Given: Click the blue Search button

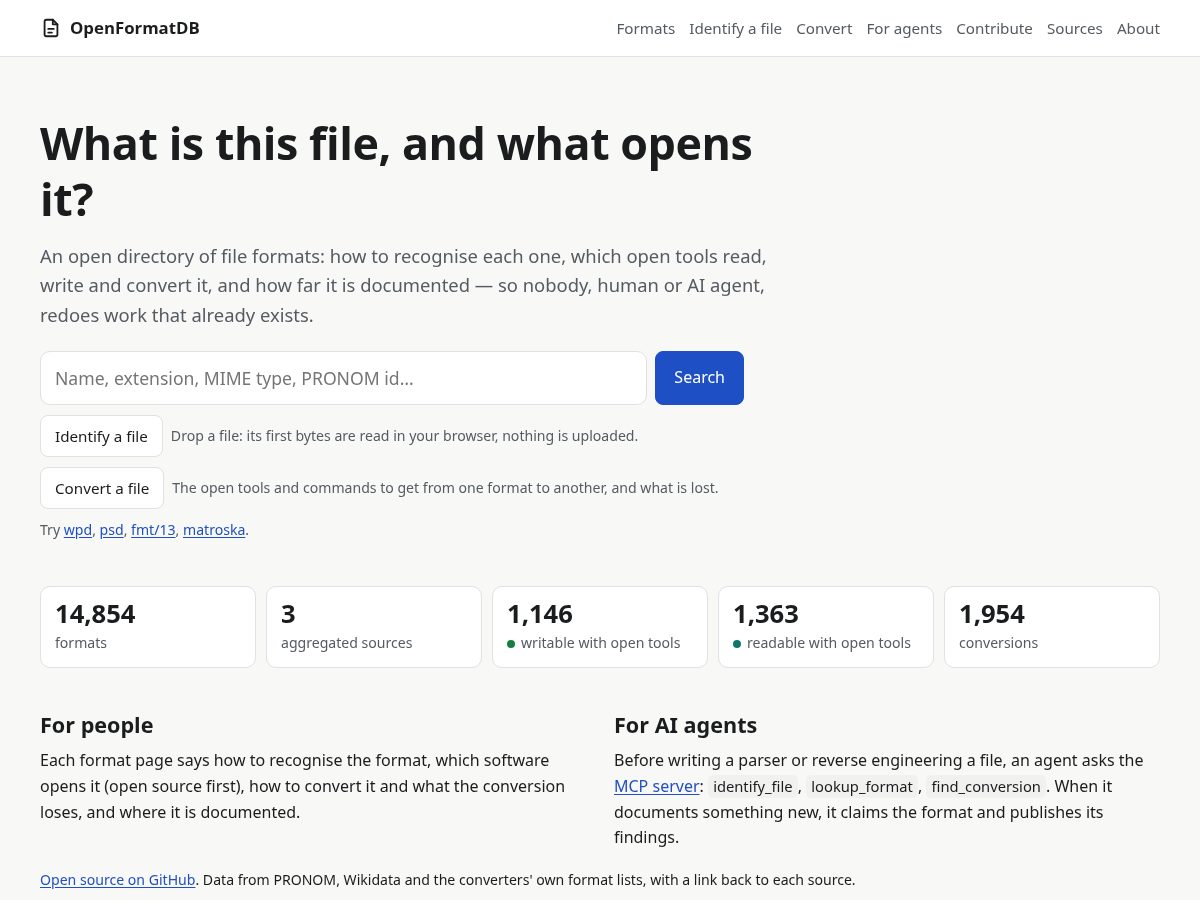Looking at the screenshot, I should click(x=699, y=378).
